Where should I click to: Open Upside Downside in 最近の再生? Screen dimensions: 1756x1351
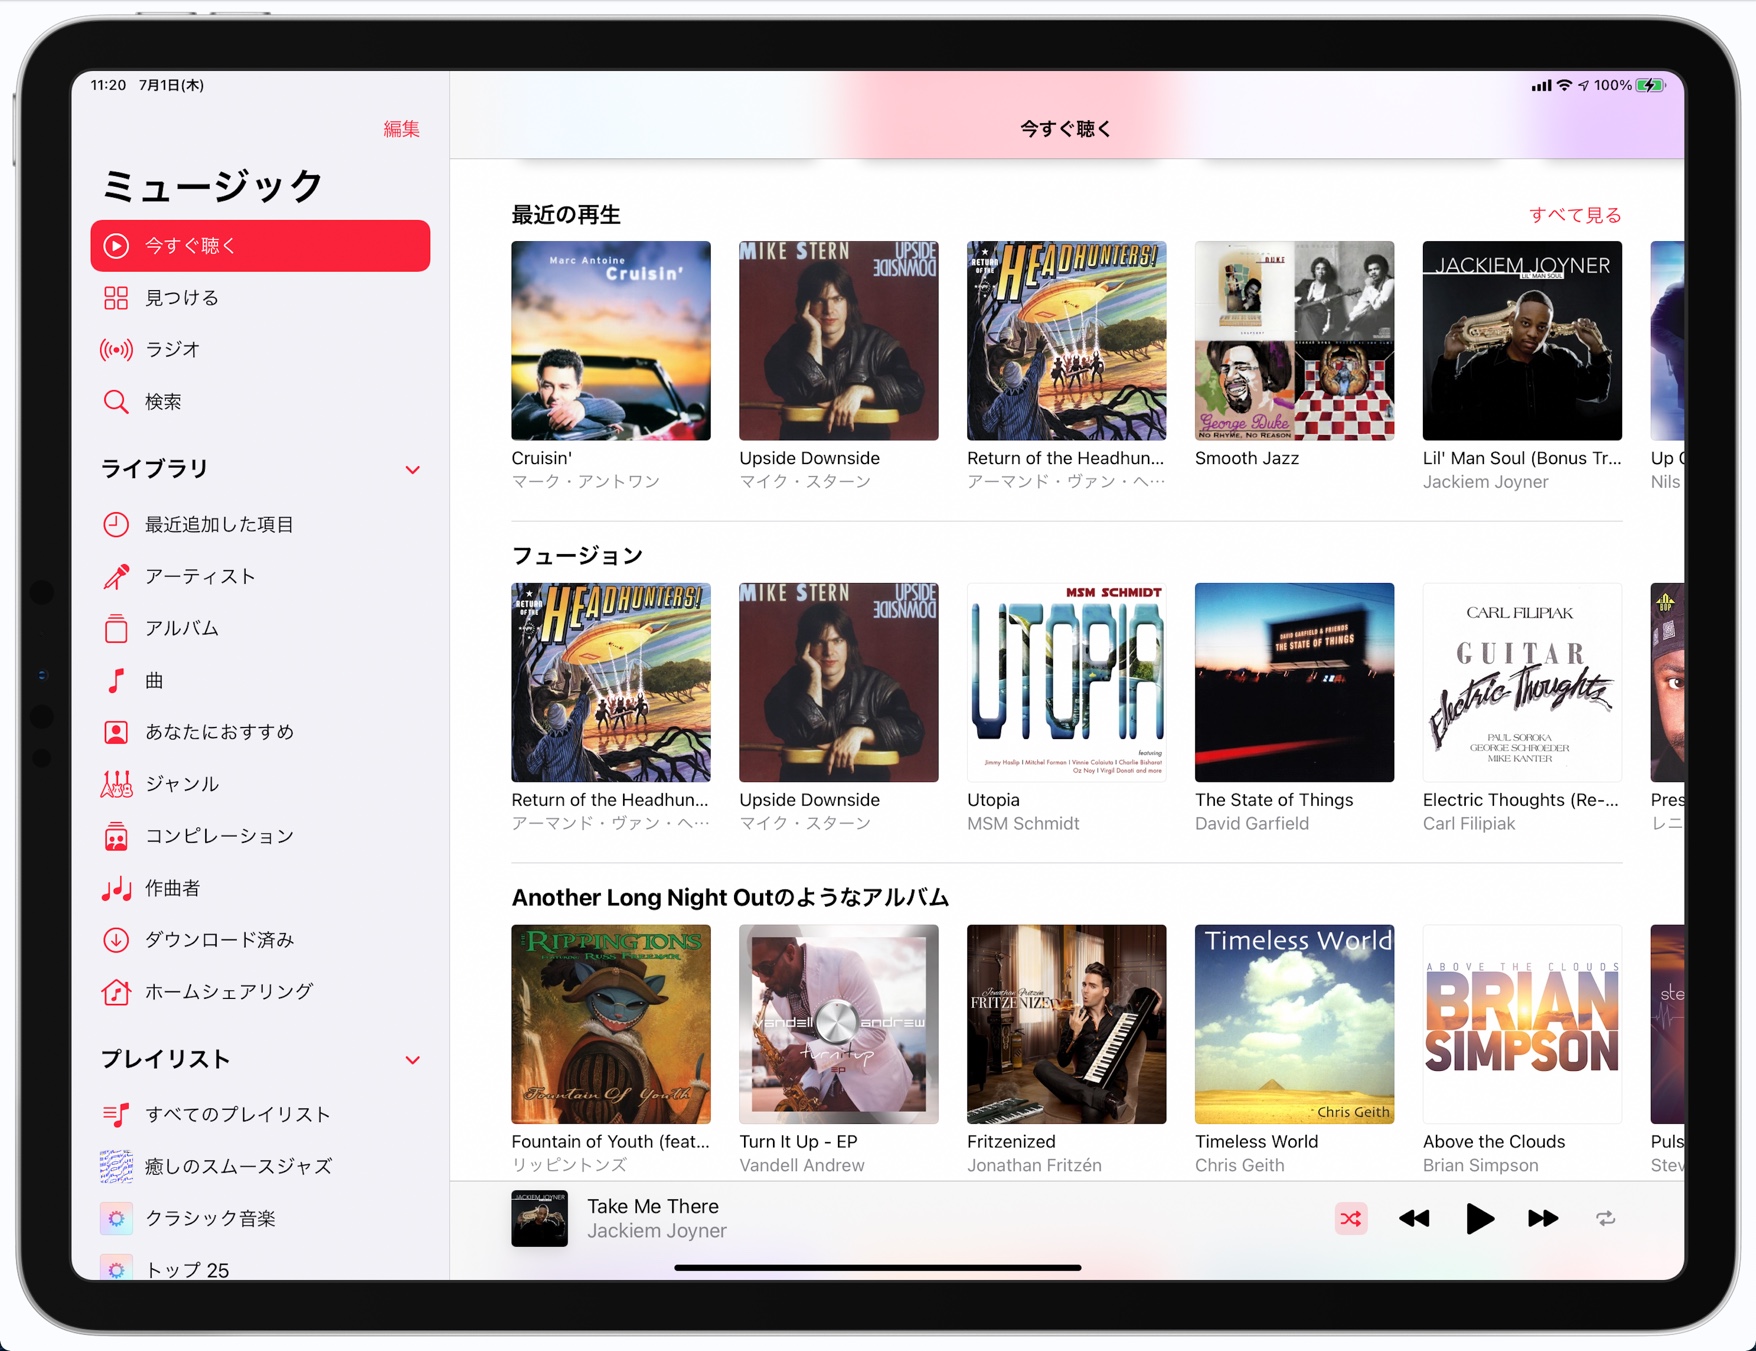coord(838,340)
